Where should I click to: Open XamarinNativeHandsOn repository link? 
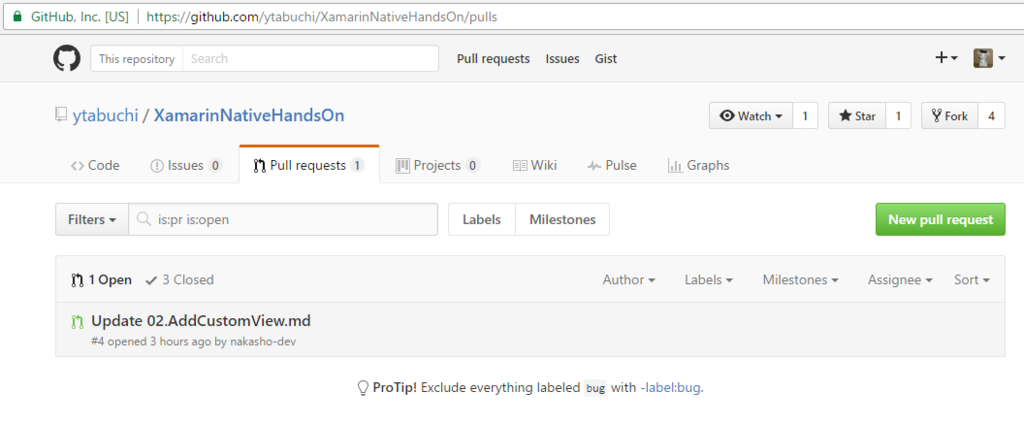pos(249,116)
